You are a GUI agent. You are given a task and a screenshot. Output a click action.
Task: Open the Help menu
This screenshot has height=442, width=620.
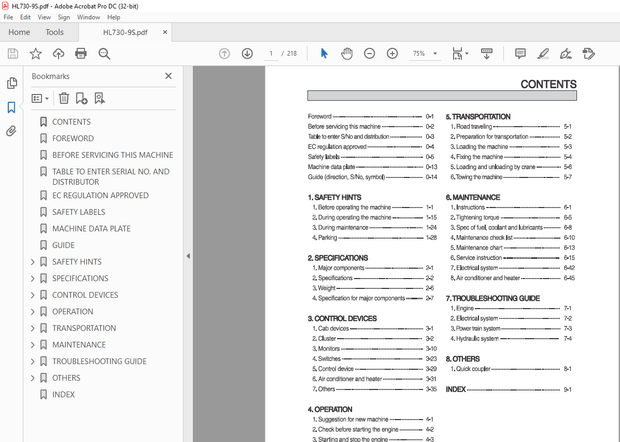[x=113, y=17]
